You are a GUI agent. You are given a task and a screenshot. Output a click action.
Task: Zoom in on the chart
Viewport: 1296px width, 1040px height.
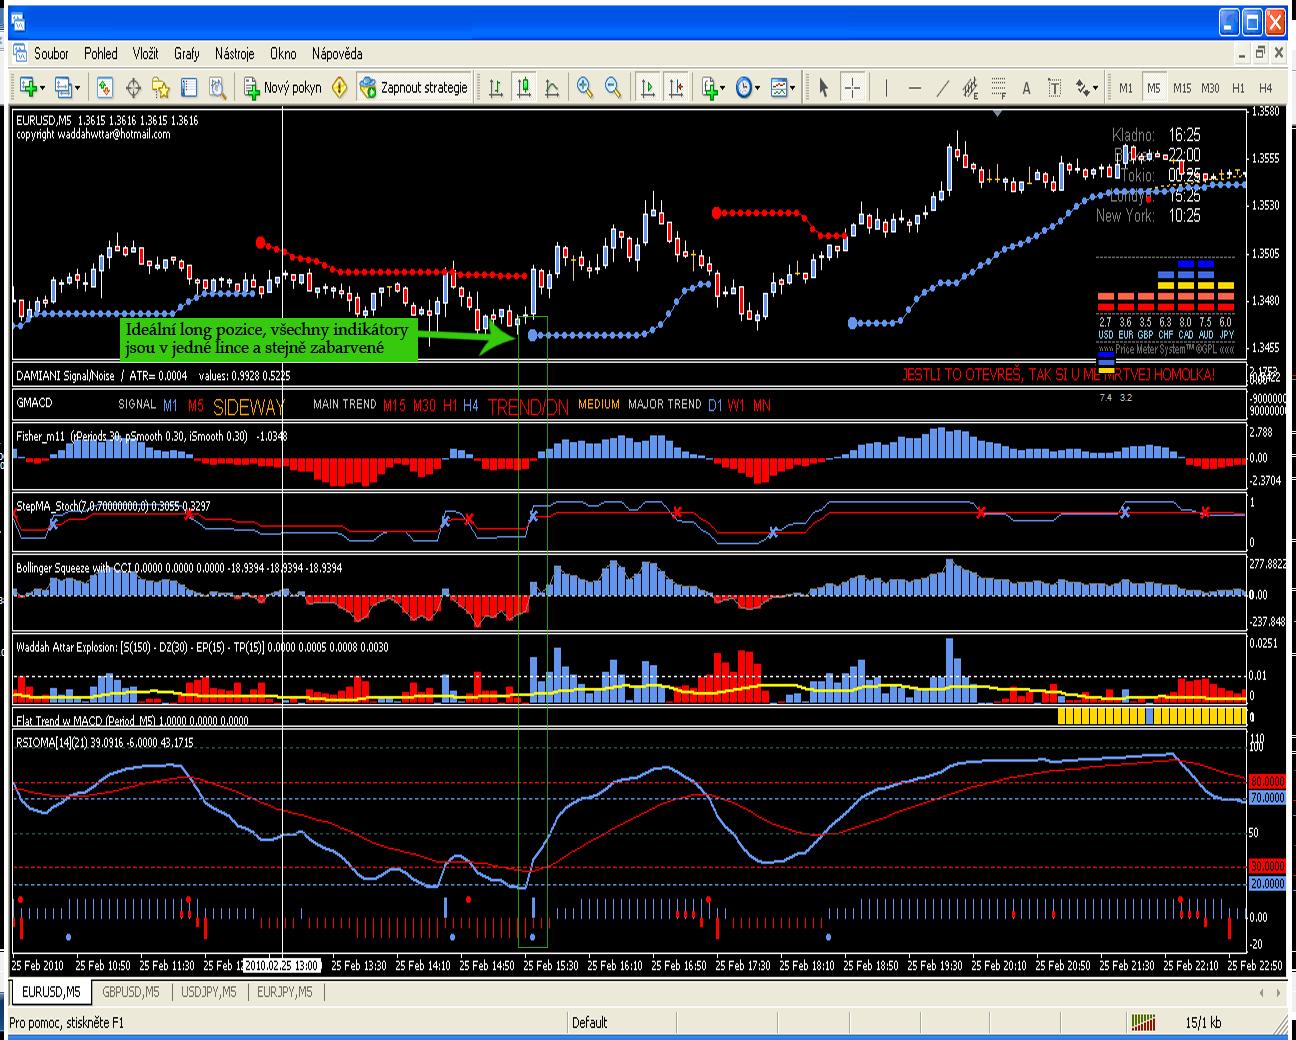(x=585, y=88)
